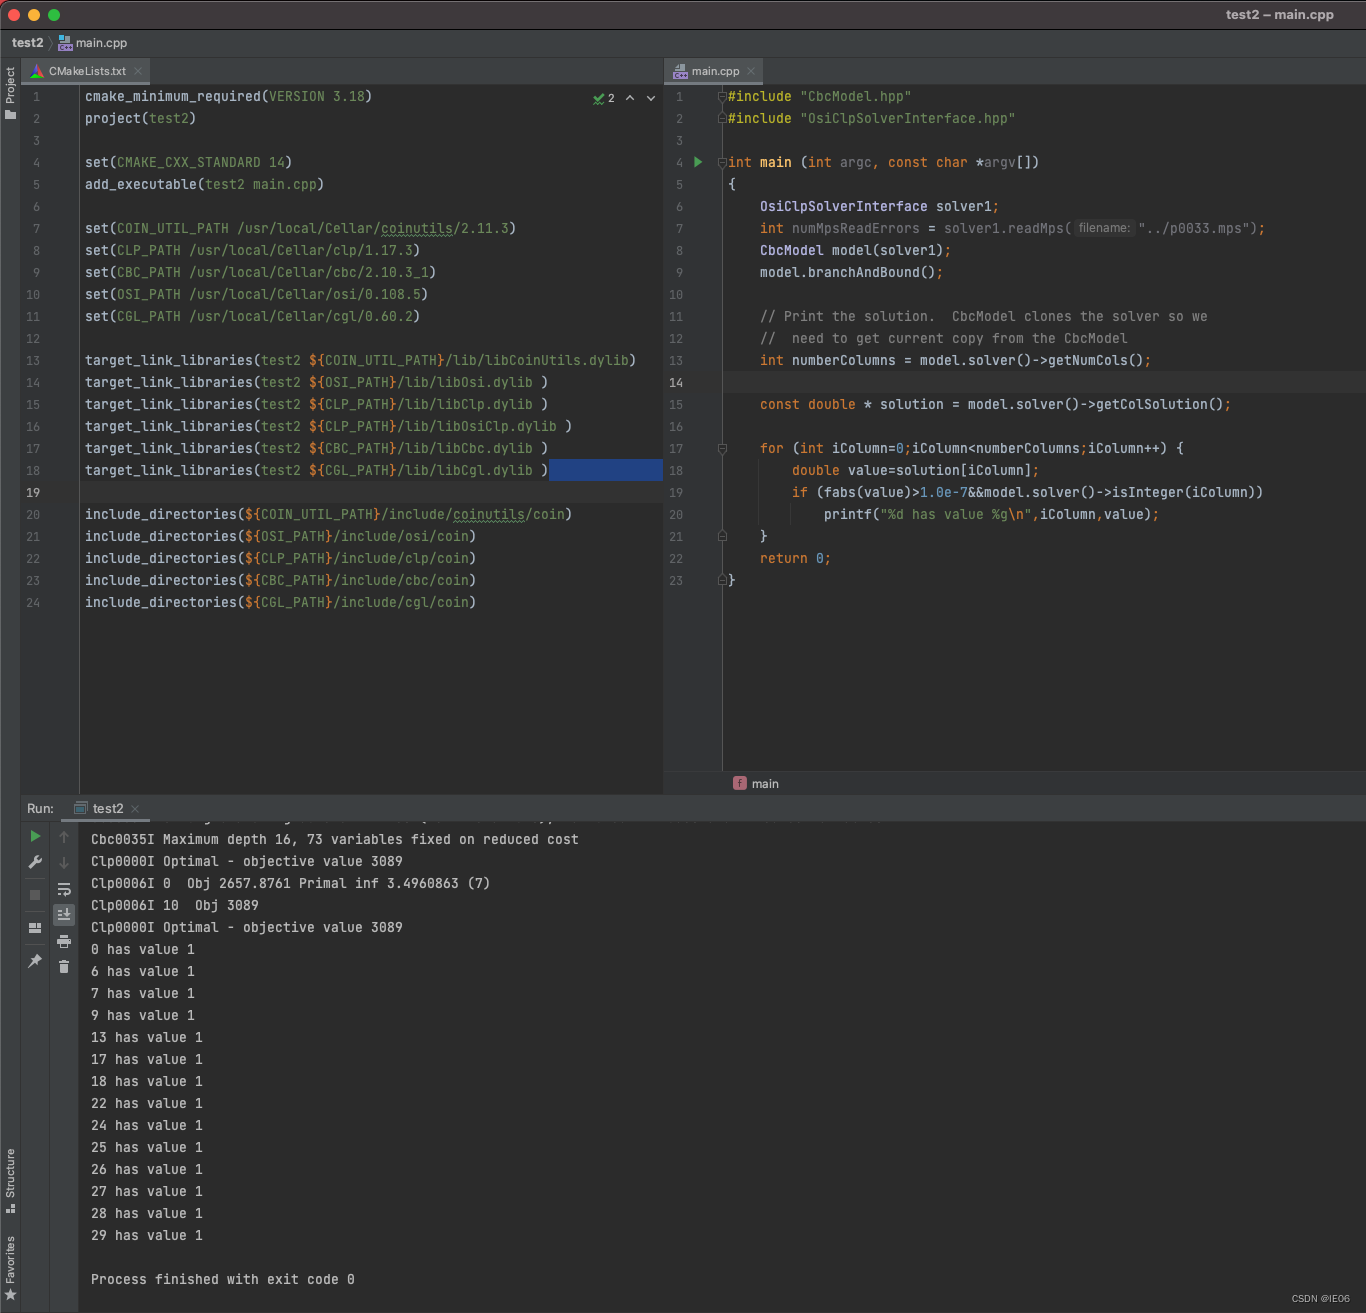
Task: Click the grey Stop process icon
Action: click(35, 895)
